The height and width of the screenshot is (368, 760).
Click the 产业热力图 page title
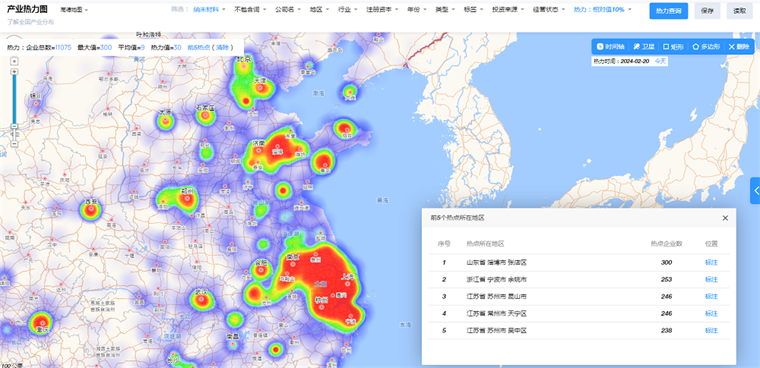tap(27, 9)
